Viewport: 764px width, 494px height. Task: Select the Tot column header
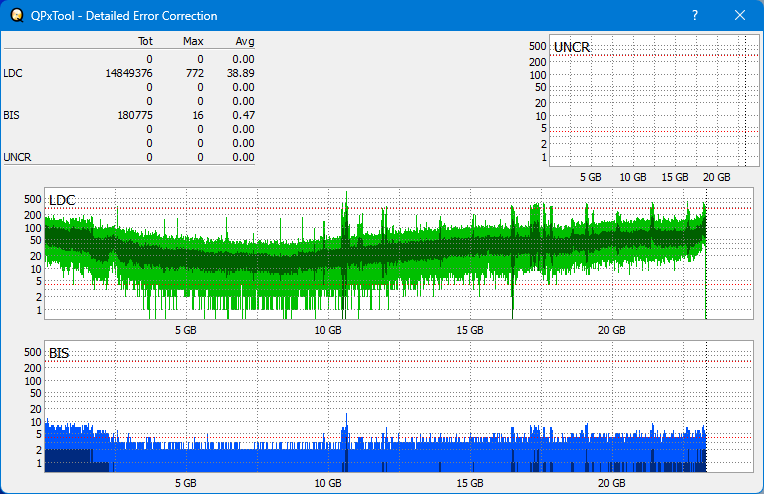coord(144,42)
